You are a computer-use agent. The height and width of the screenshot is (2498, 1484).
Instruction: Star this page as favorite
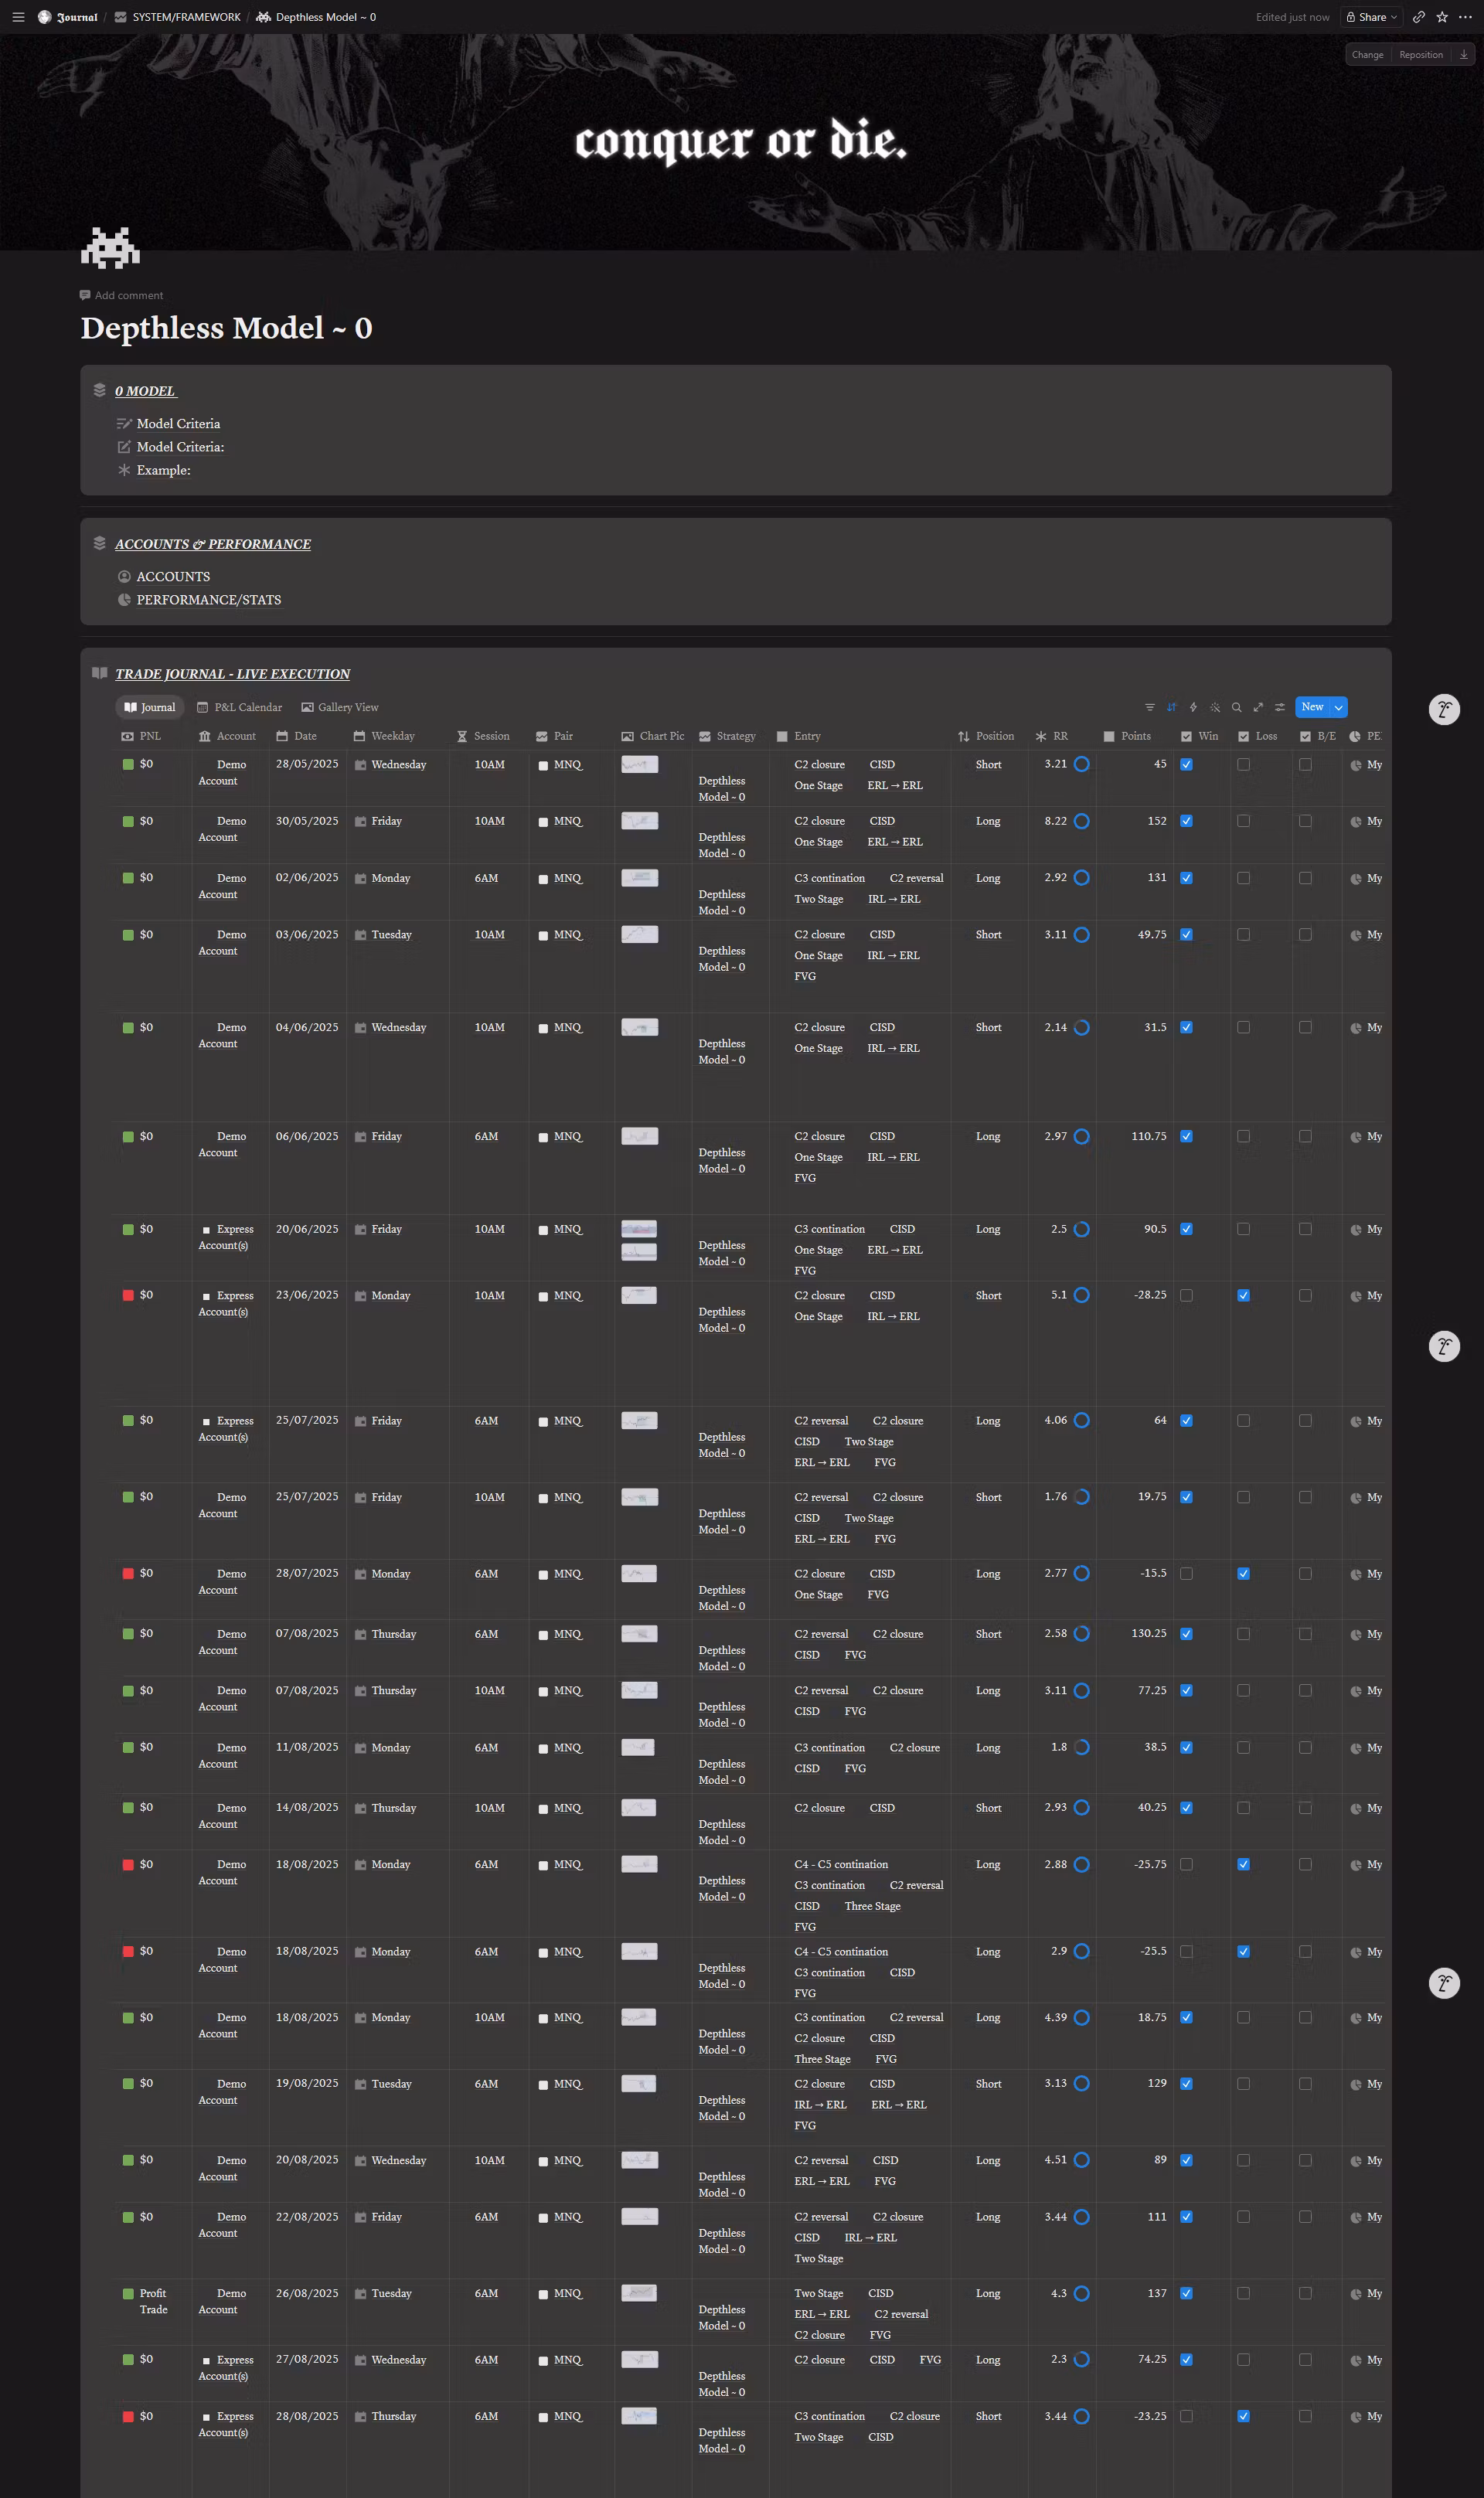pyautogui.click(x=1442, y=17)
